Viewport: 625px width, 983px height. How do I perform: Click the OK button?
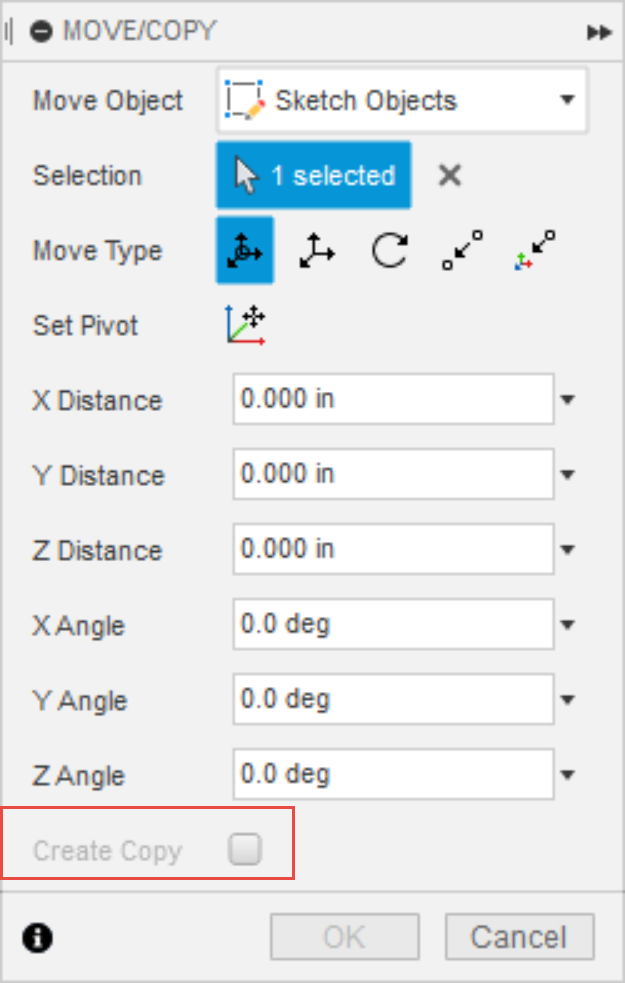click(x=344, y=937)
